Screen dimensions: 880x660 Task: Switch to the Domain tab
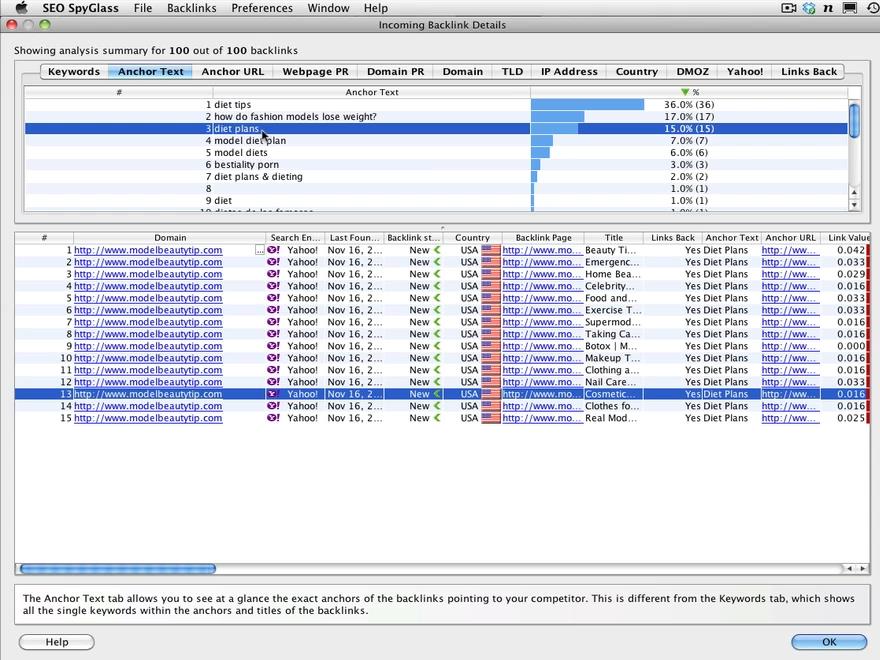(x=462, y=71)
